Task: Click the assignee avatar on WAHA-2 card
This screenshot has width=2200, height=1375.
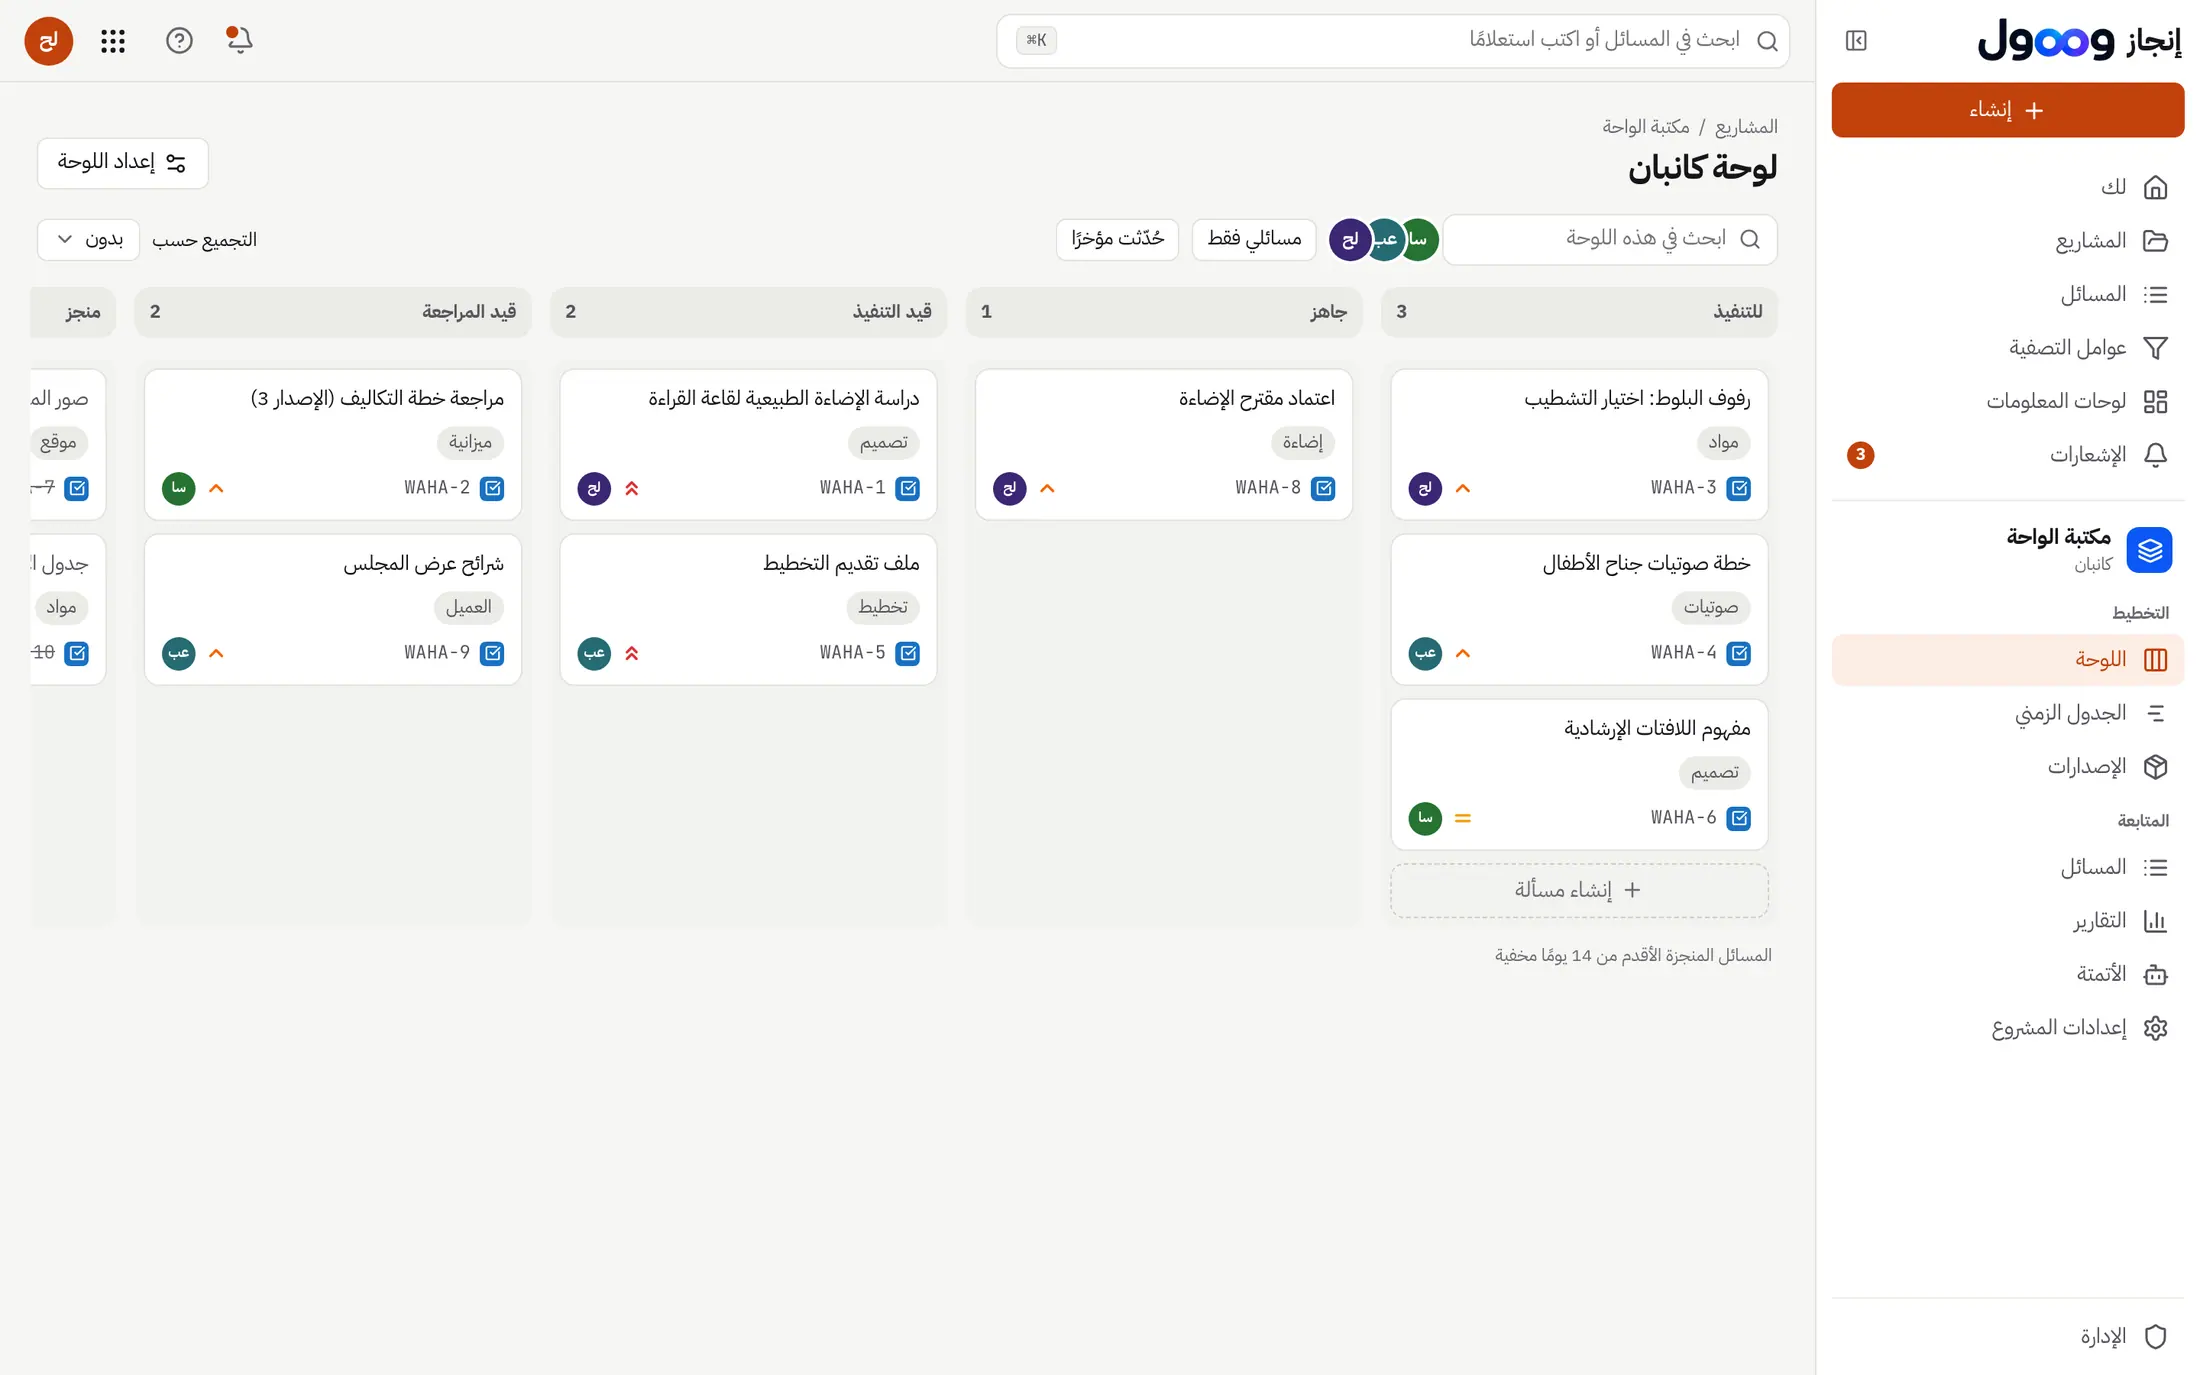Action: click(x=179, y=488)
